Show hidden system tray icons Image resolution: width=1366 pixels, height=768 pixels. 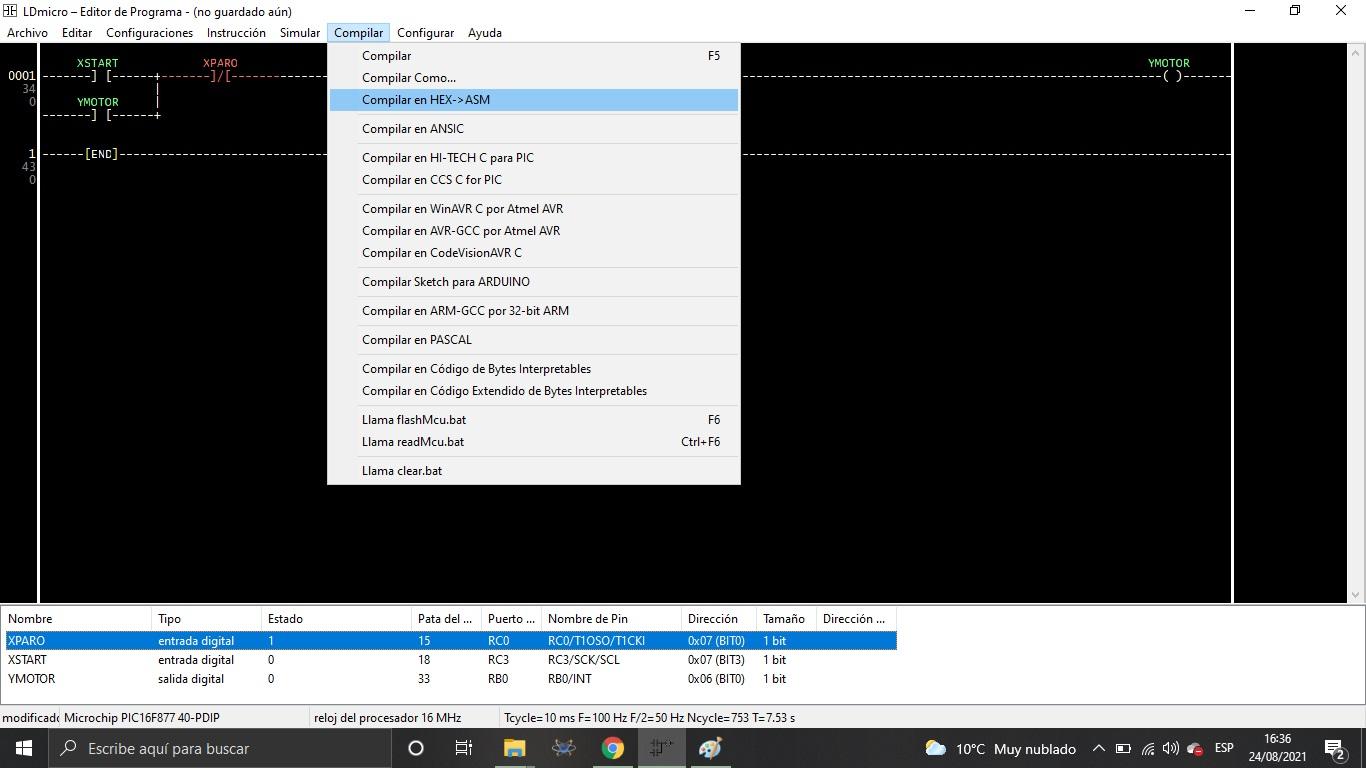[1098, 748]
